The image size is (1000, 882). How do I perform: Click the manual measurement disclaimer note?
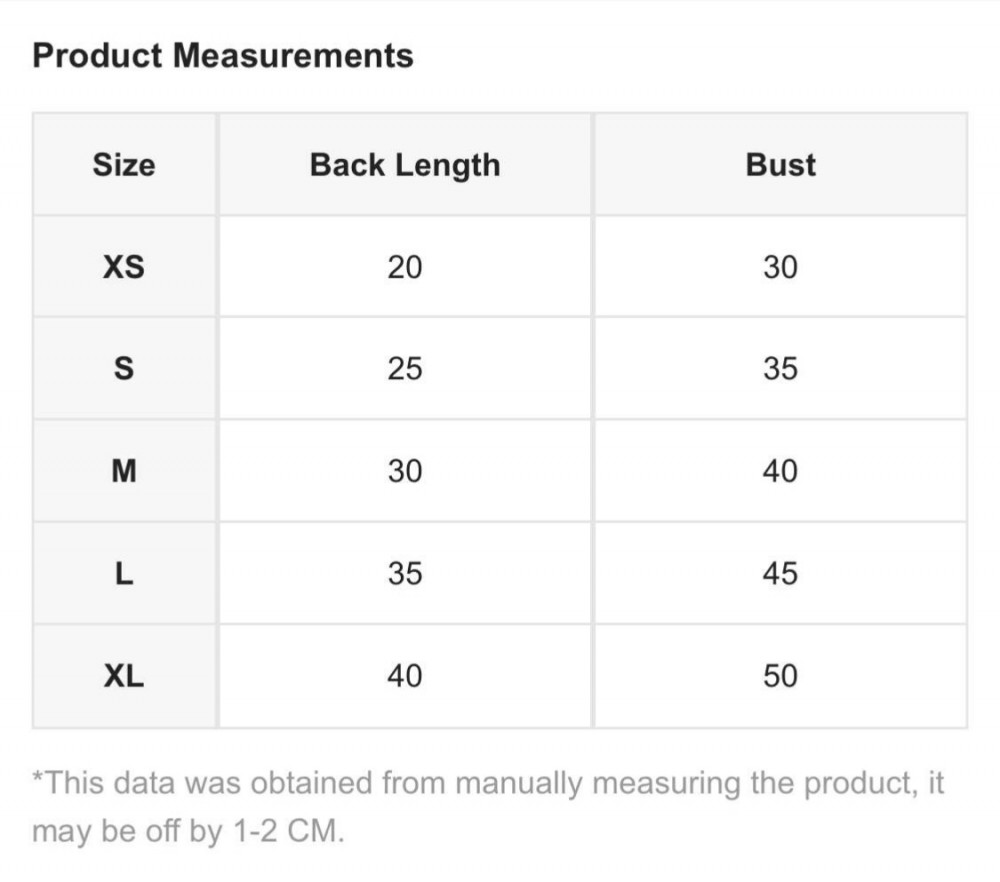488,806
